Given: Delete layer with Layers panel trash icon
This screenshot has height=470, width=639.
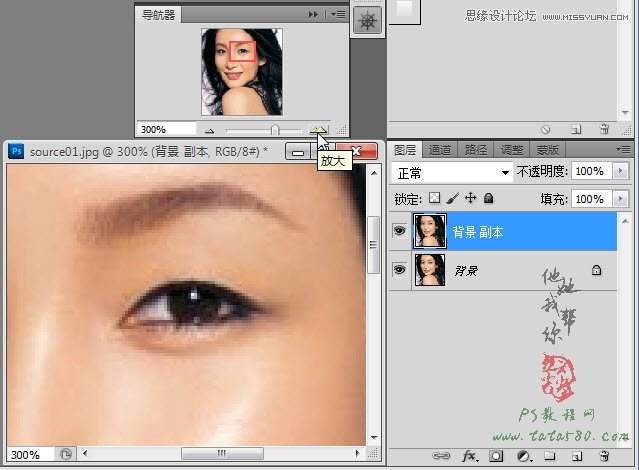Looking at the screenshot, I should pyautogui.click(x=604, y=456).
